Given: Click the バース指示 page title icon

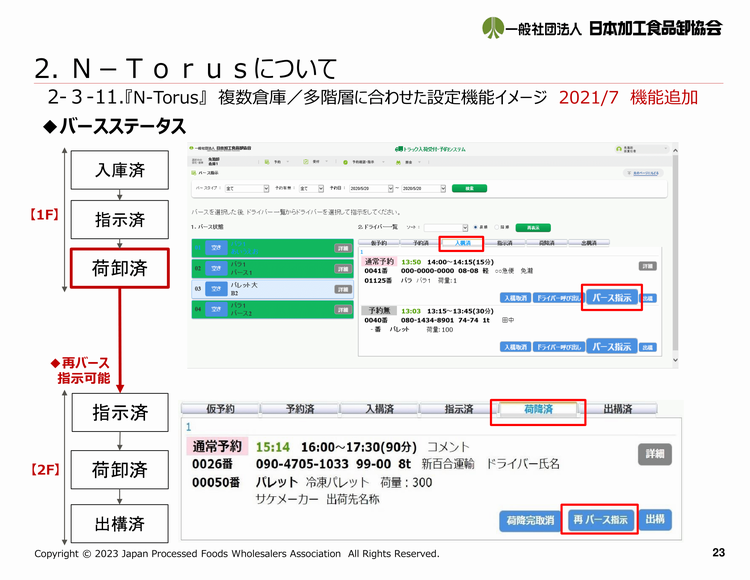Looking at the screenshot, I should coord(194,173).
